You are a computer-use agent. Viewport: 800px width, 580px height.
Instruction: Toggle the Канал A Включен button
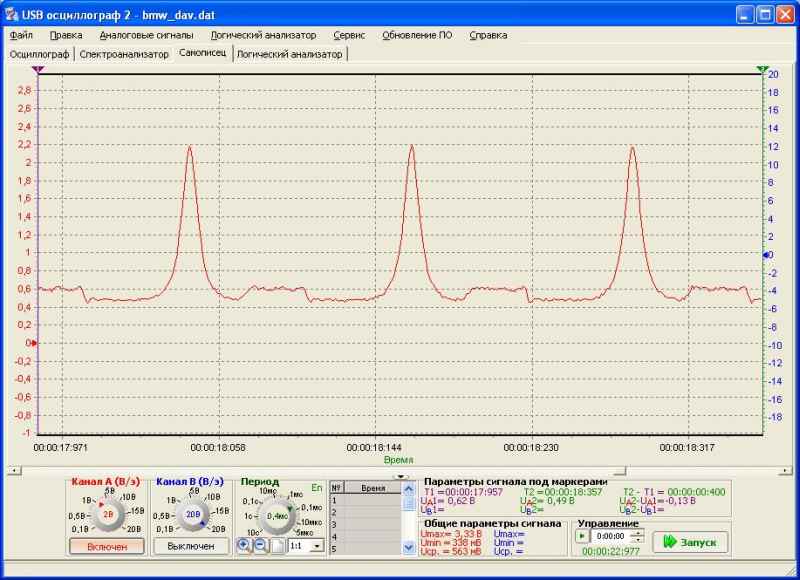tap(107, 546)
